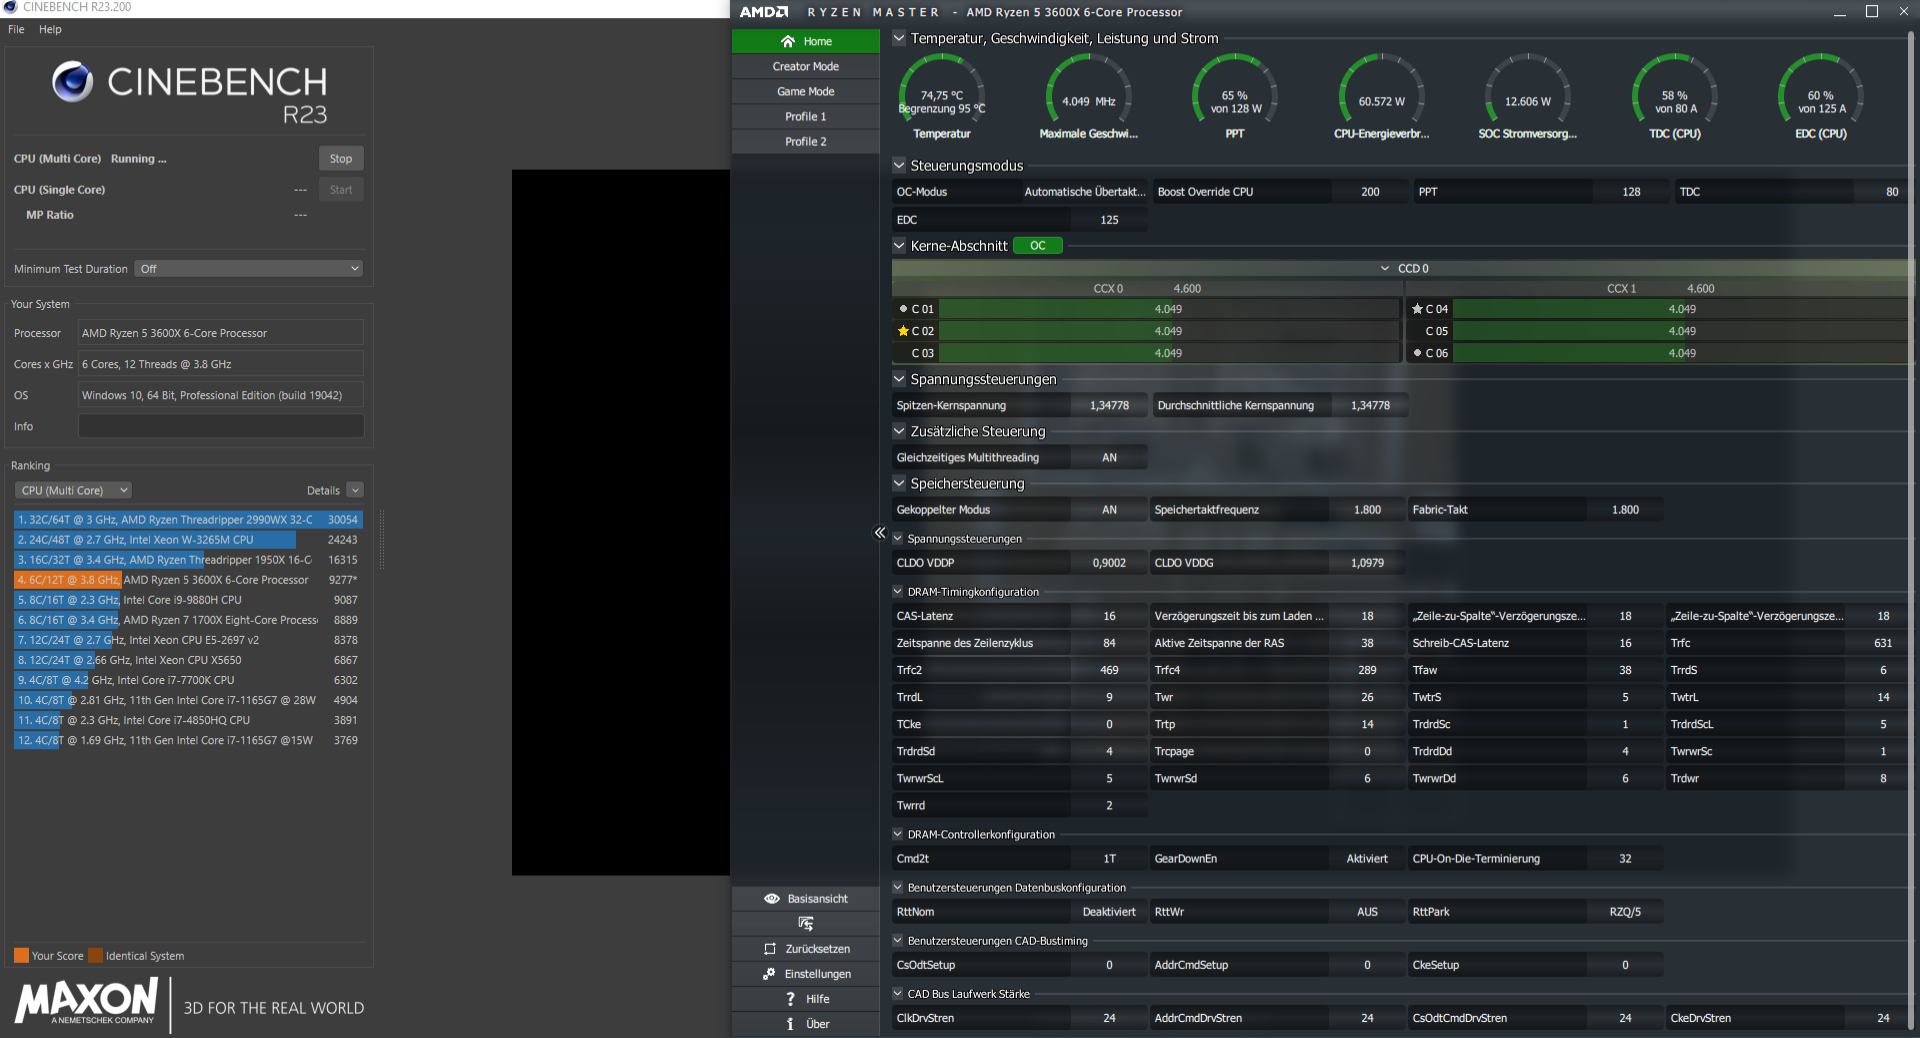Click the Zurücksetzen reset icon

[770, 949]
